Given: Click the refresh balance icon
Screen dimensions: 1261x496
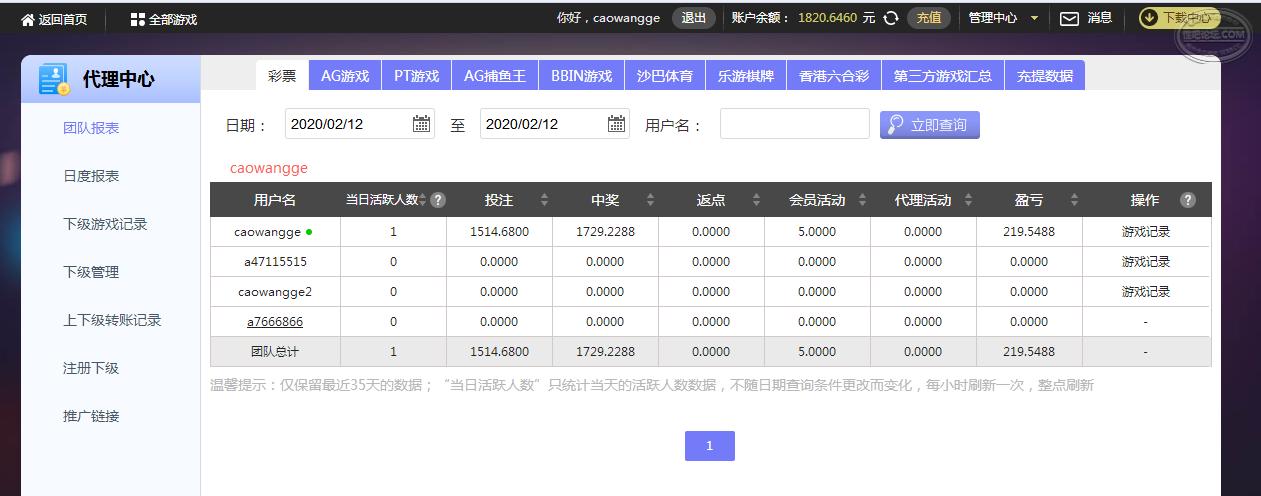Looking at the screenshot, I should tap(890, 18).
